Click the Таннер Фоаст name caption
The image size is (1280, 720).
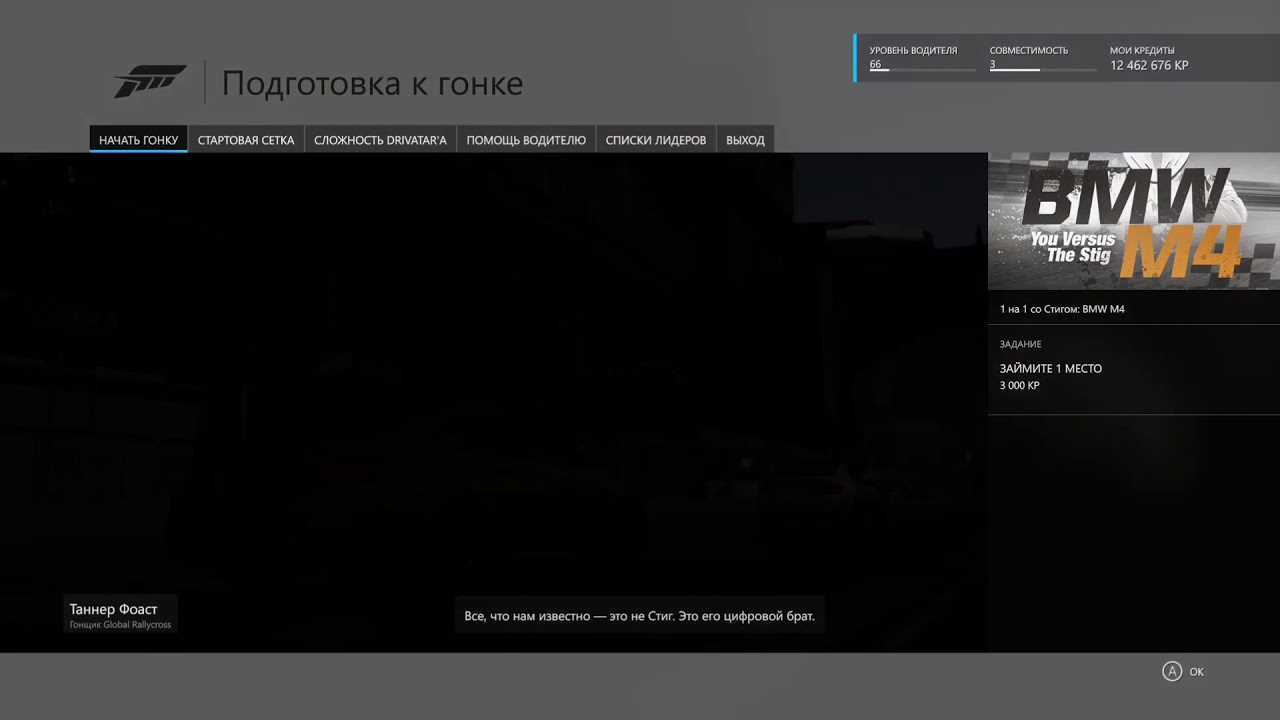(x=113, y=609)
